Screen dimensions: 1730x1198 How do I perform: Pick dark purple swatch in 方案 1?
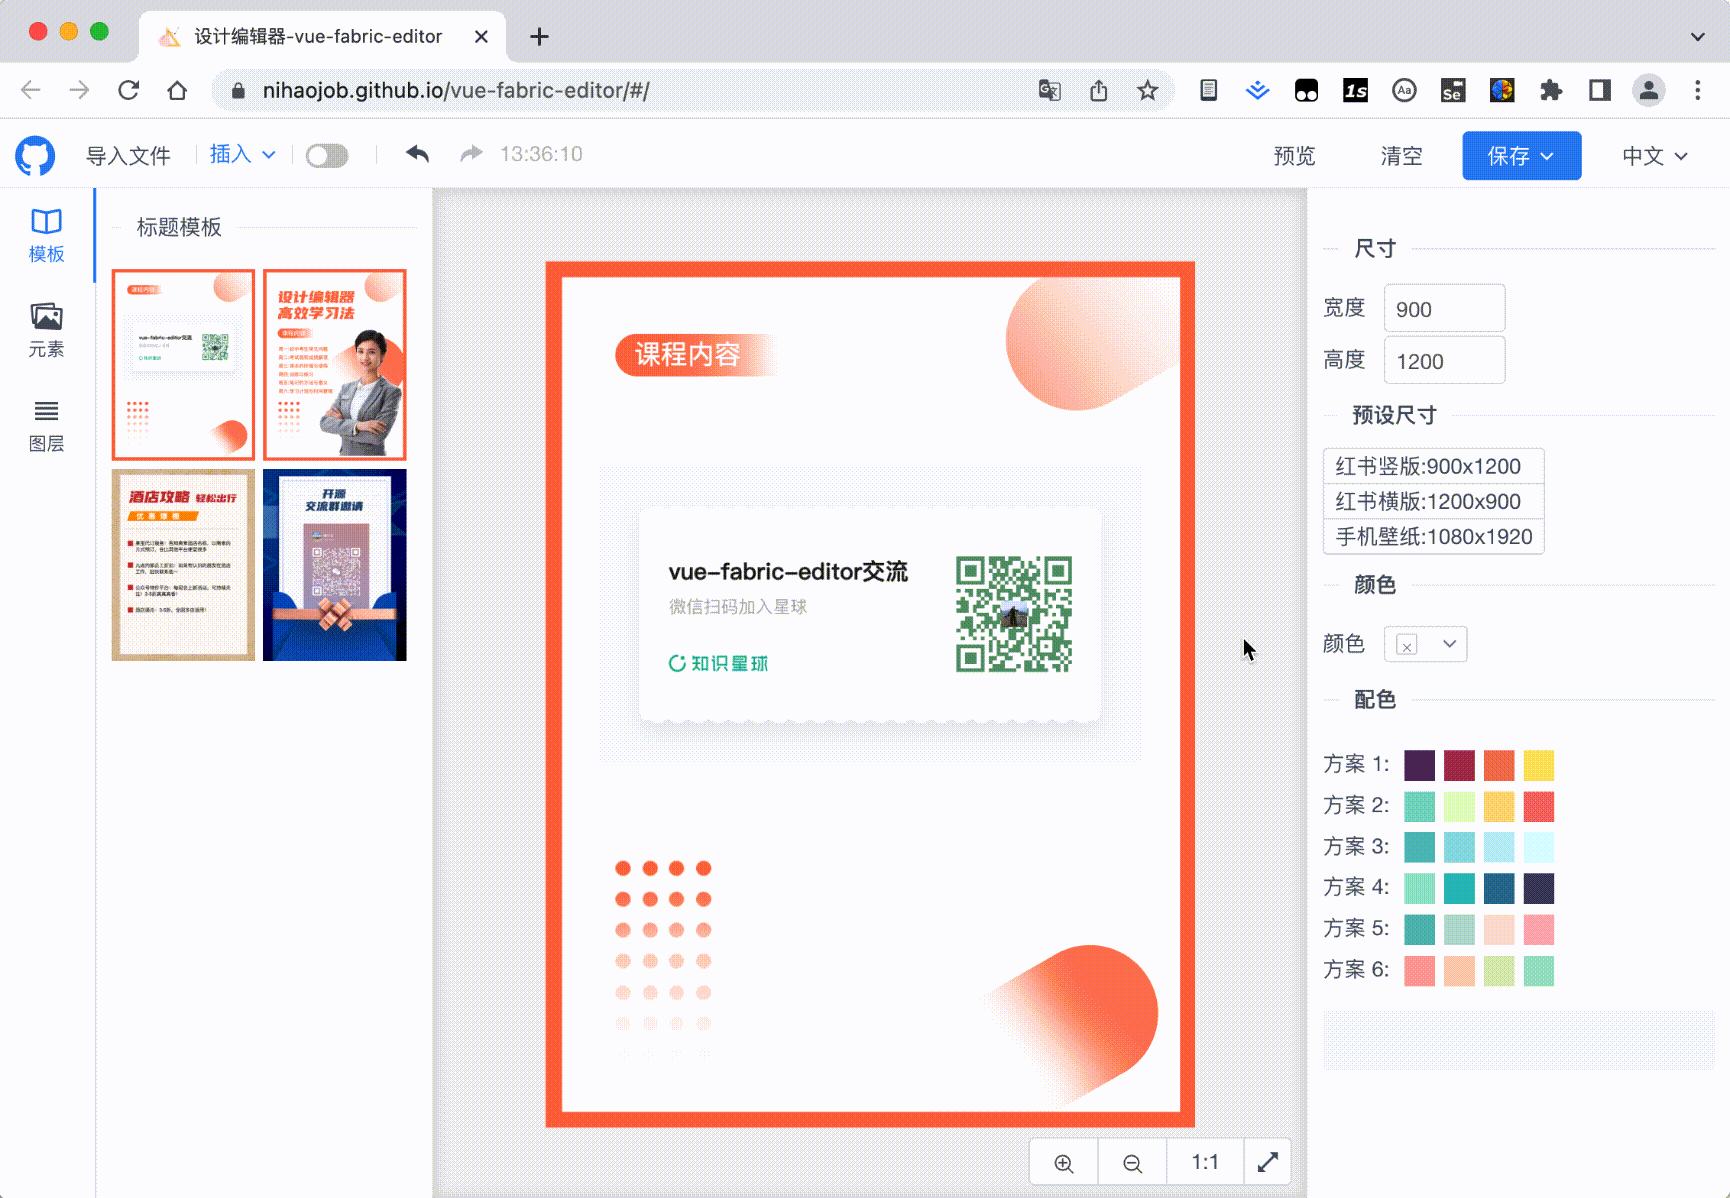1419,765
